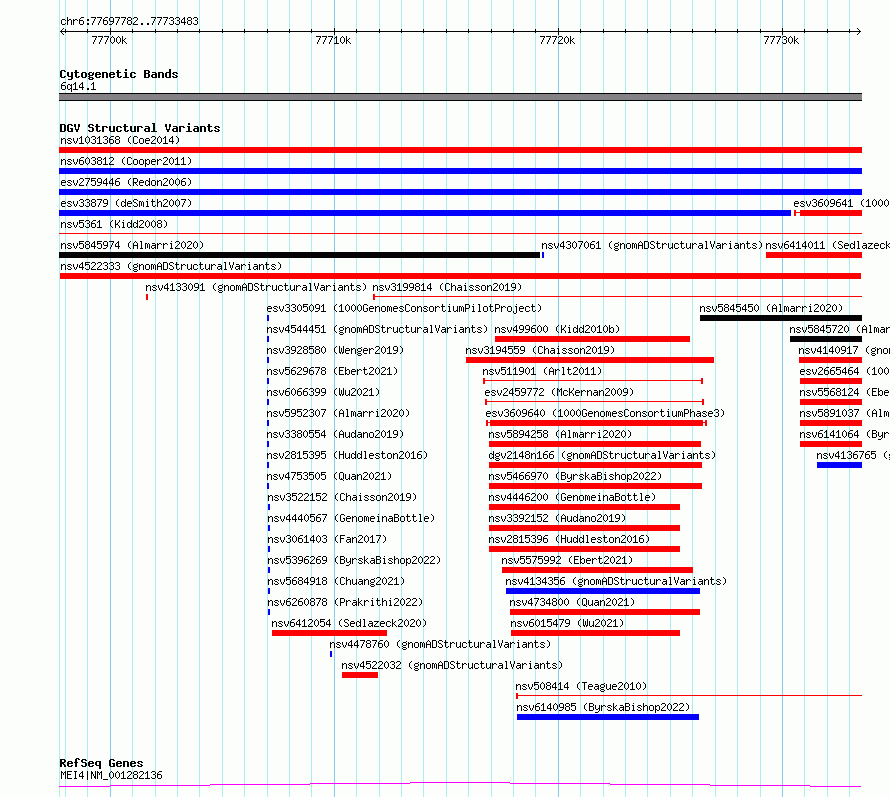Viewport: 890px width, 797px height.
Task: Click the red bar under nsv6412054 (Sedlazeck2020)
Action: click(329, 633)
